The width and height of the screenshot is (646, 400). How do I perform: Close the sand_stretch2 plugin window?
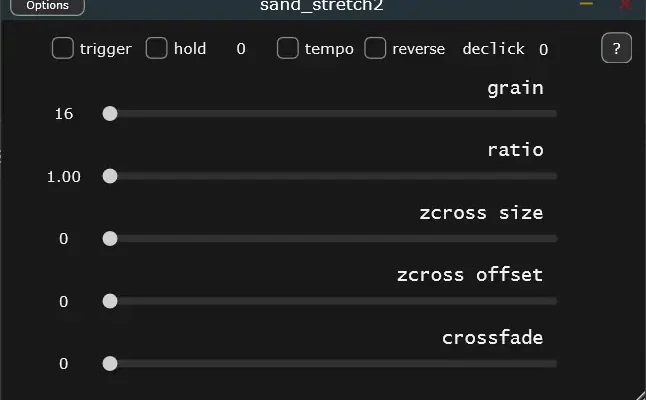(625, 4)
